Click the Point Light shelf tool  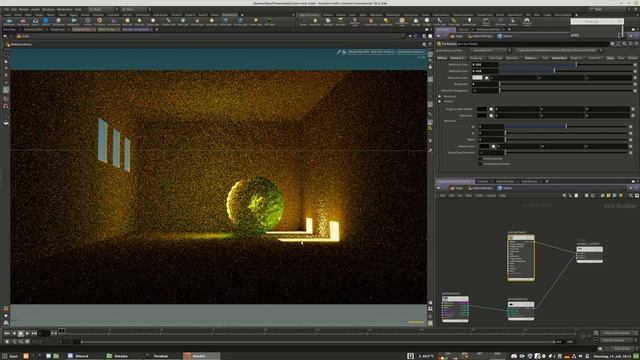[x=315, y=21]
